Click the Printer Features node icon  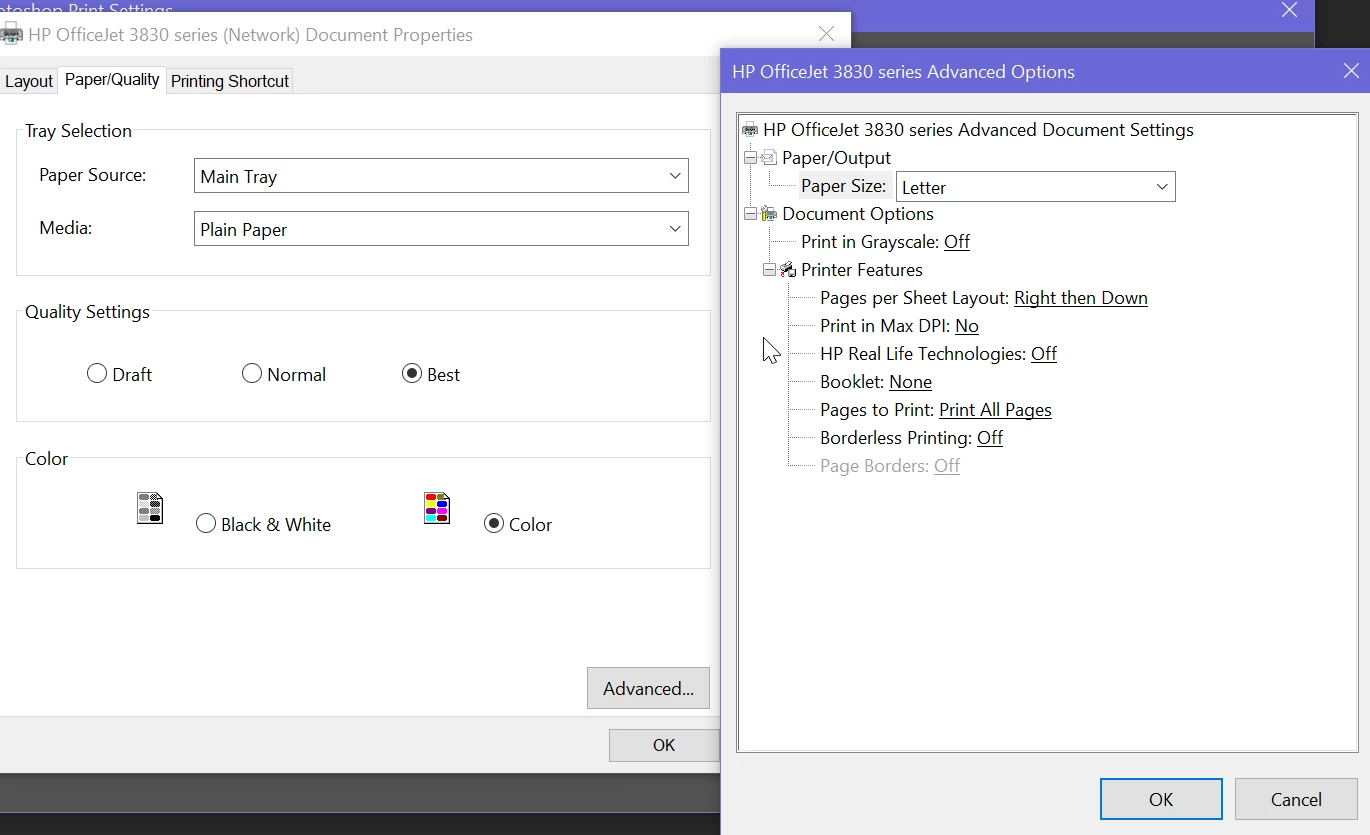[788, 270]
